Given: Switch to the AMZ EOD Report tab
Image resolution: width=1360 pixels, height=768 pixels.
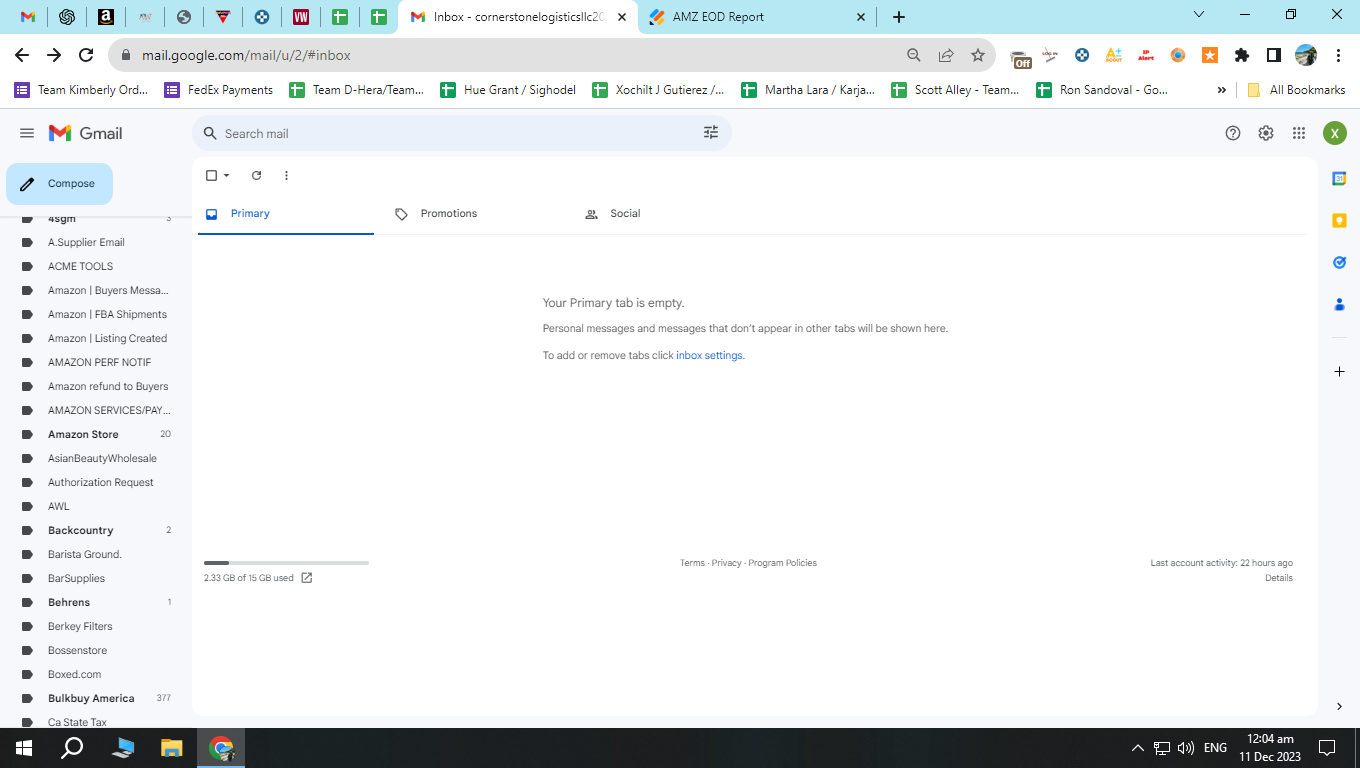Looking at the screenshot, I should (x=758, y=17).
